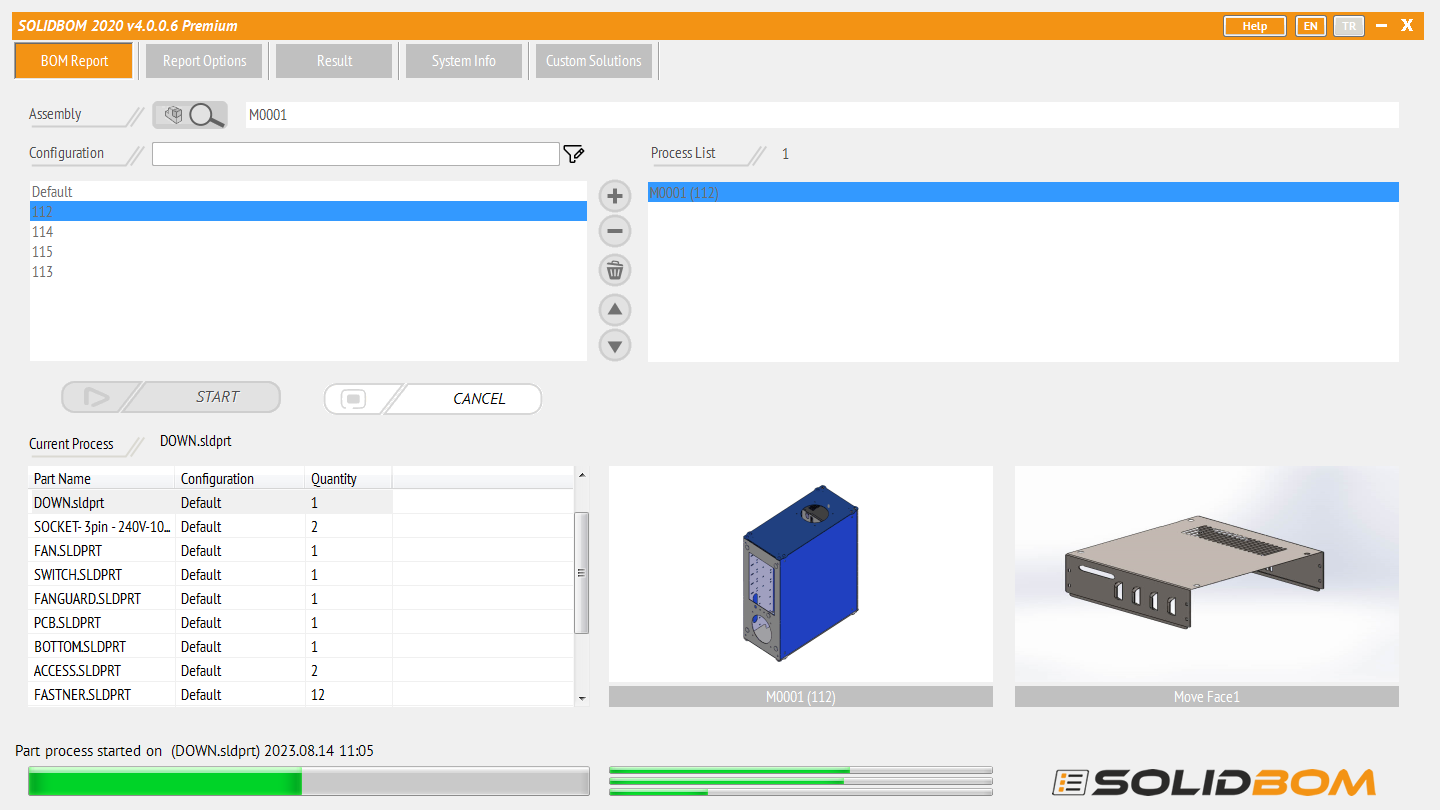The width and height of the screenshot is (1440, 810).
Task: Add configuration to process list with plus
Action: [x=615, y=195]
